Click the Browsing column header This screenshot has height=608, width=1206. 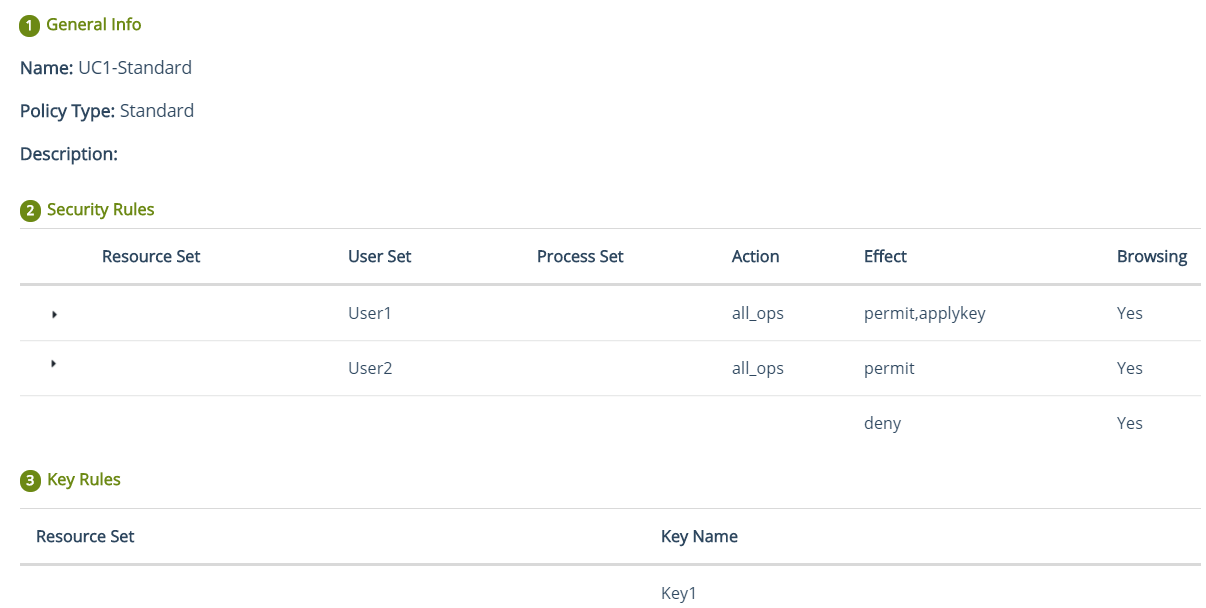[1152, 257]
